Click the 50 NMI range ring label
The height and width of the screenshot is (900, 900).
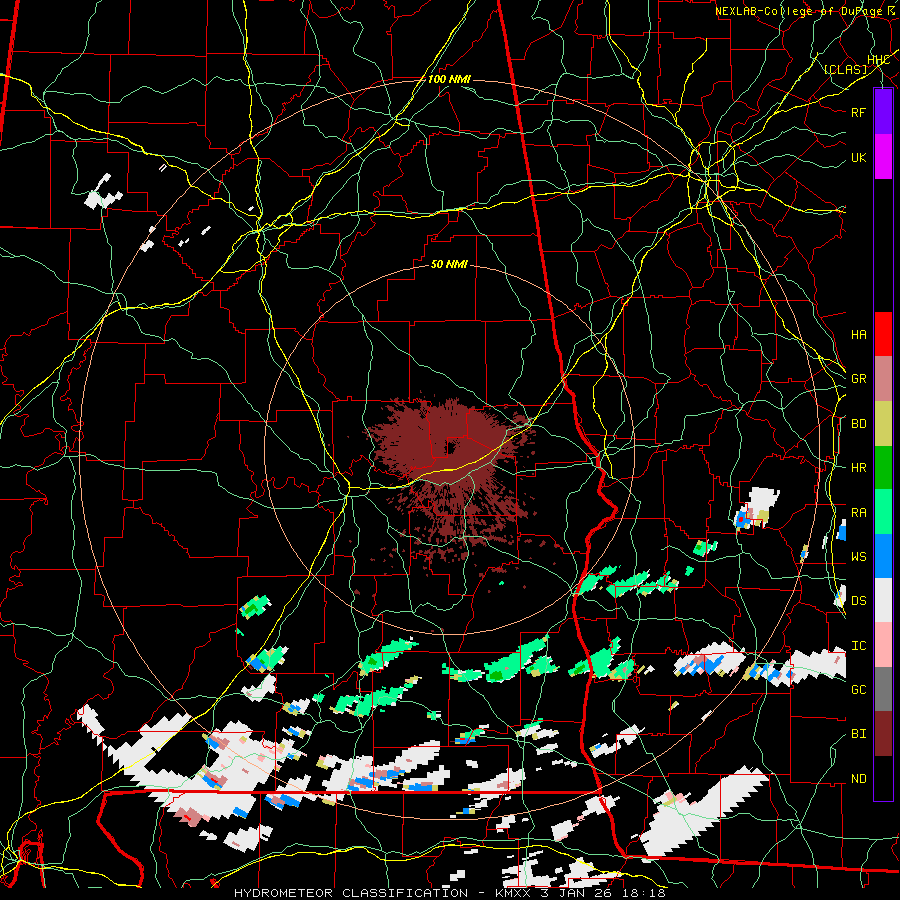449,264
